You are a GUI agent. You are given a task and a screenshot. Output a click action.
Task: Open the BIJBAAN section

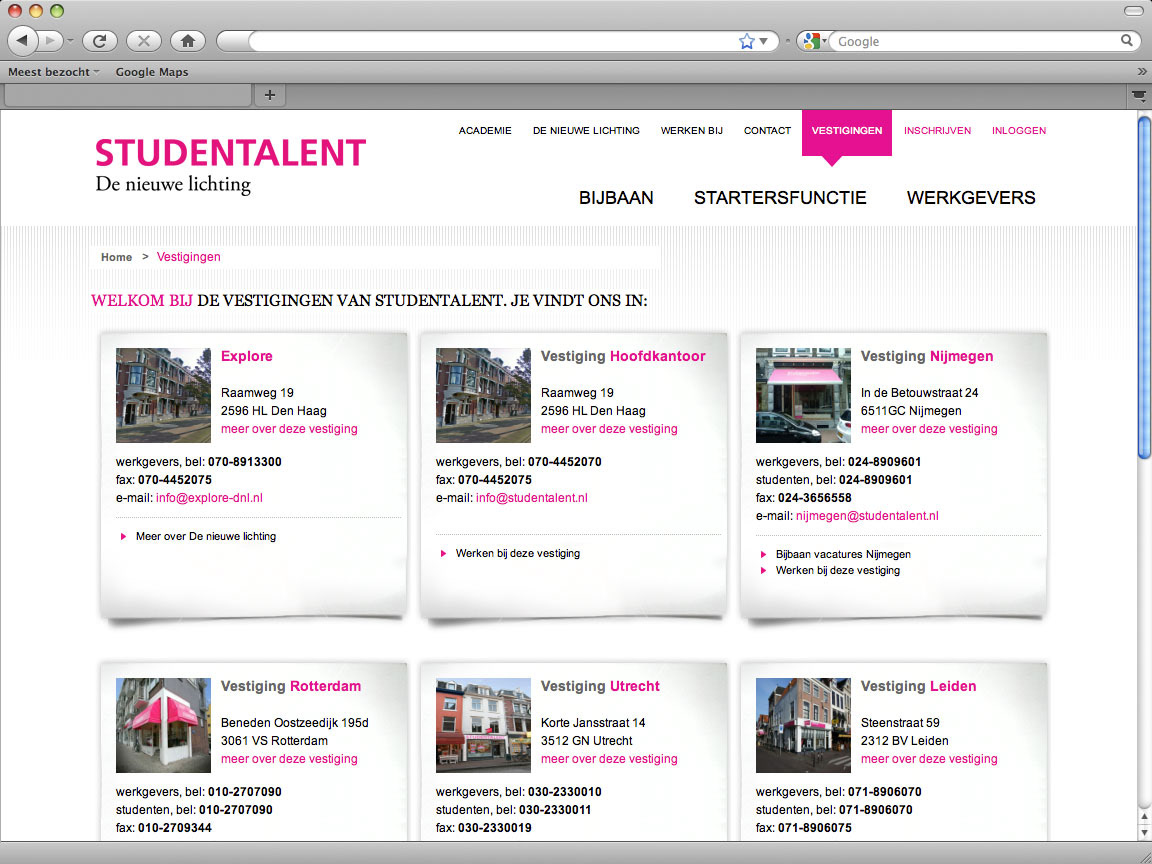click(x=616, y=197)
